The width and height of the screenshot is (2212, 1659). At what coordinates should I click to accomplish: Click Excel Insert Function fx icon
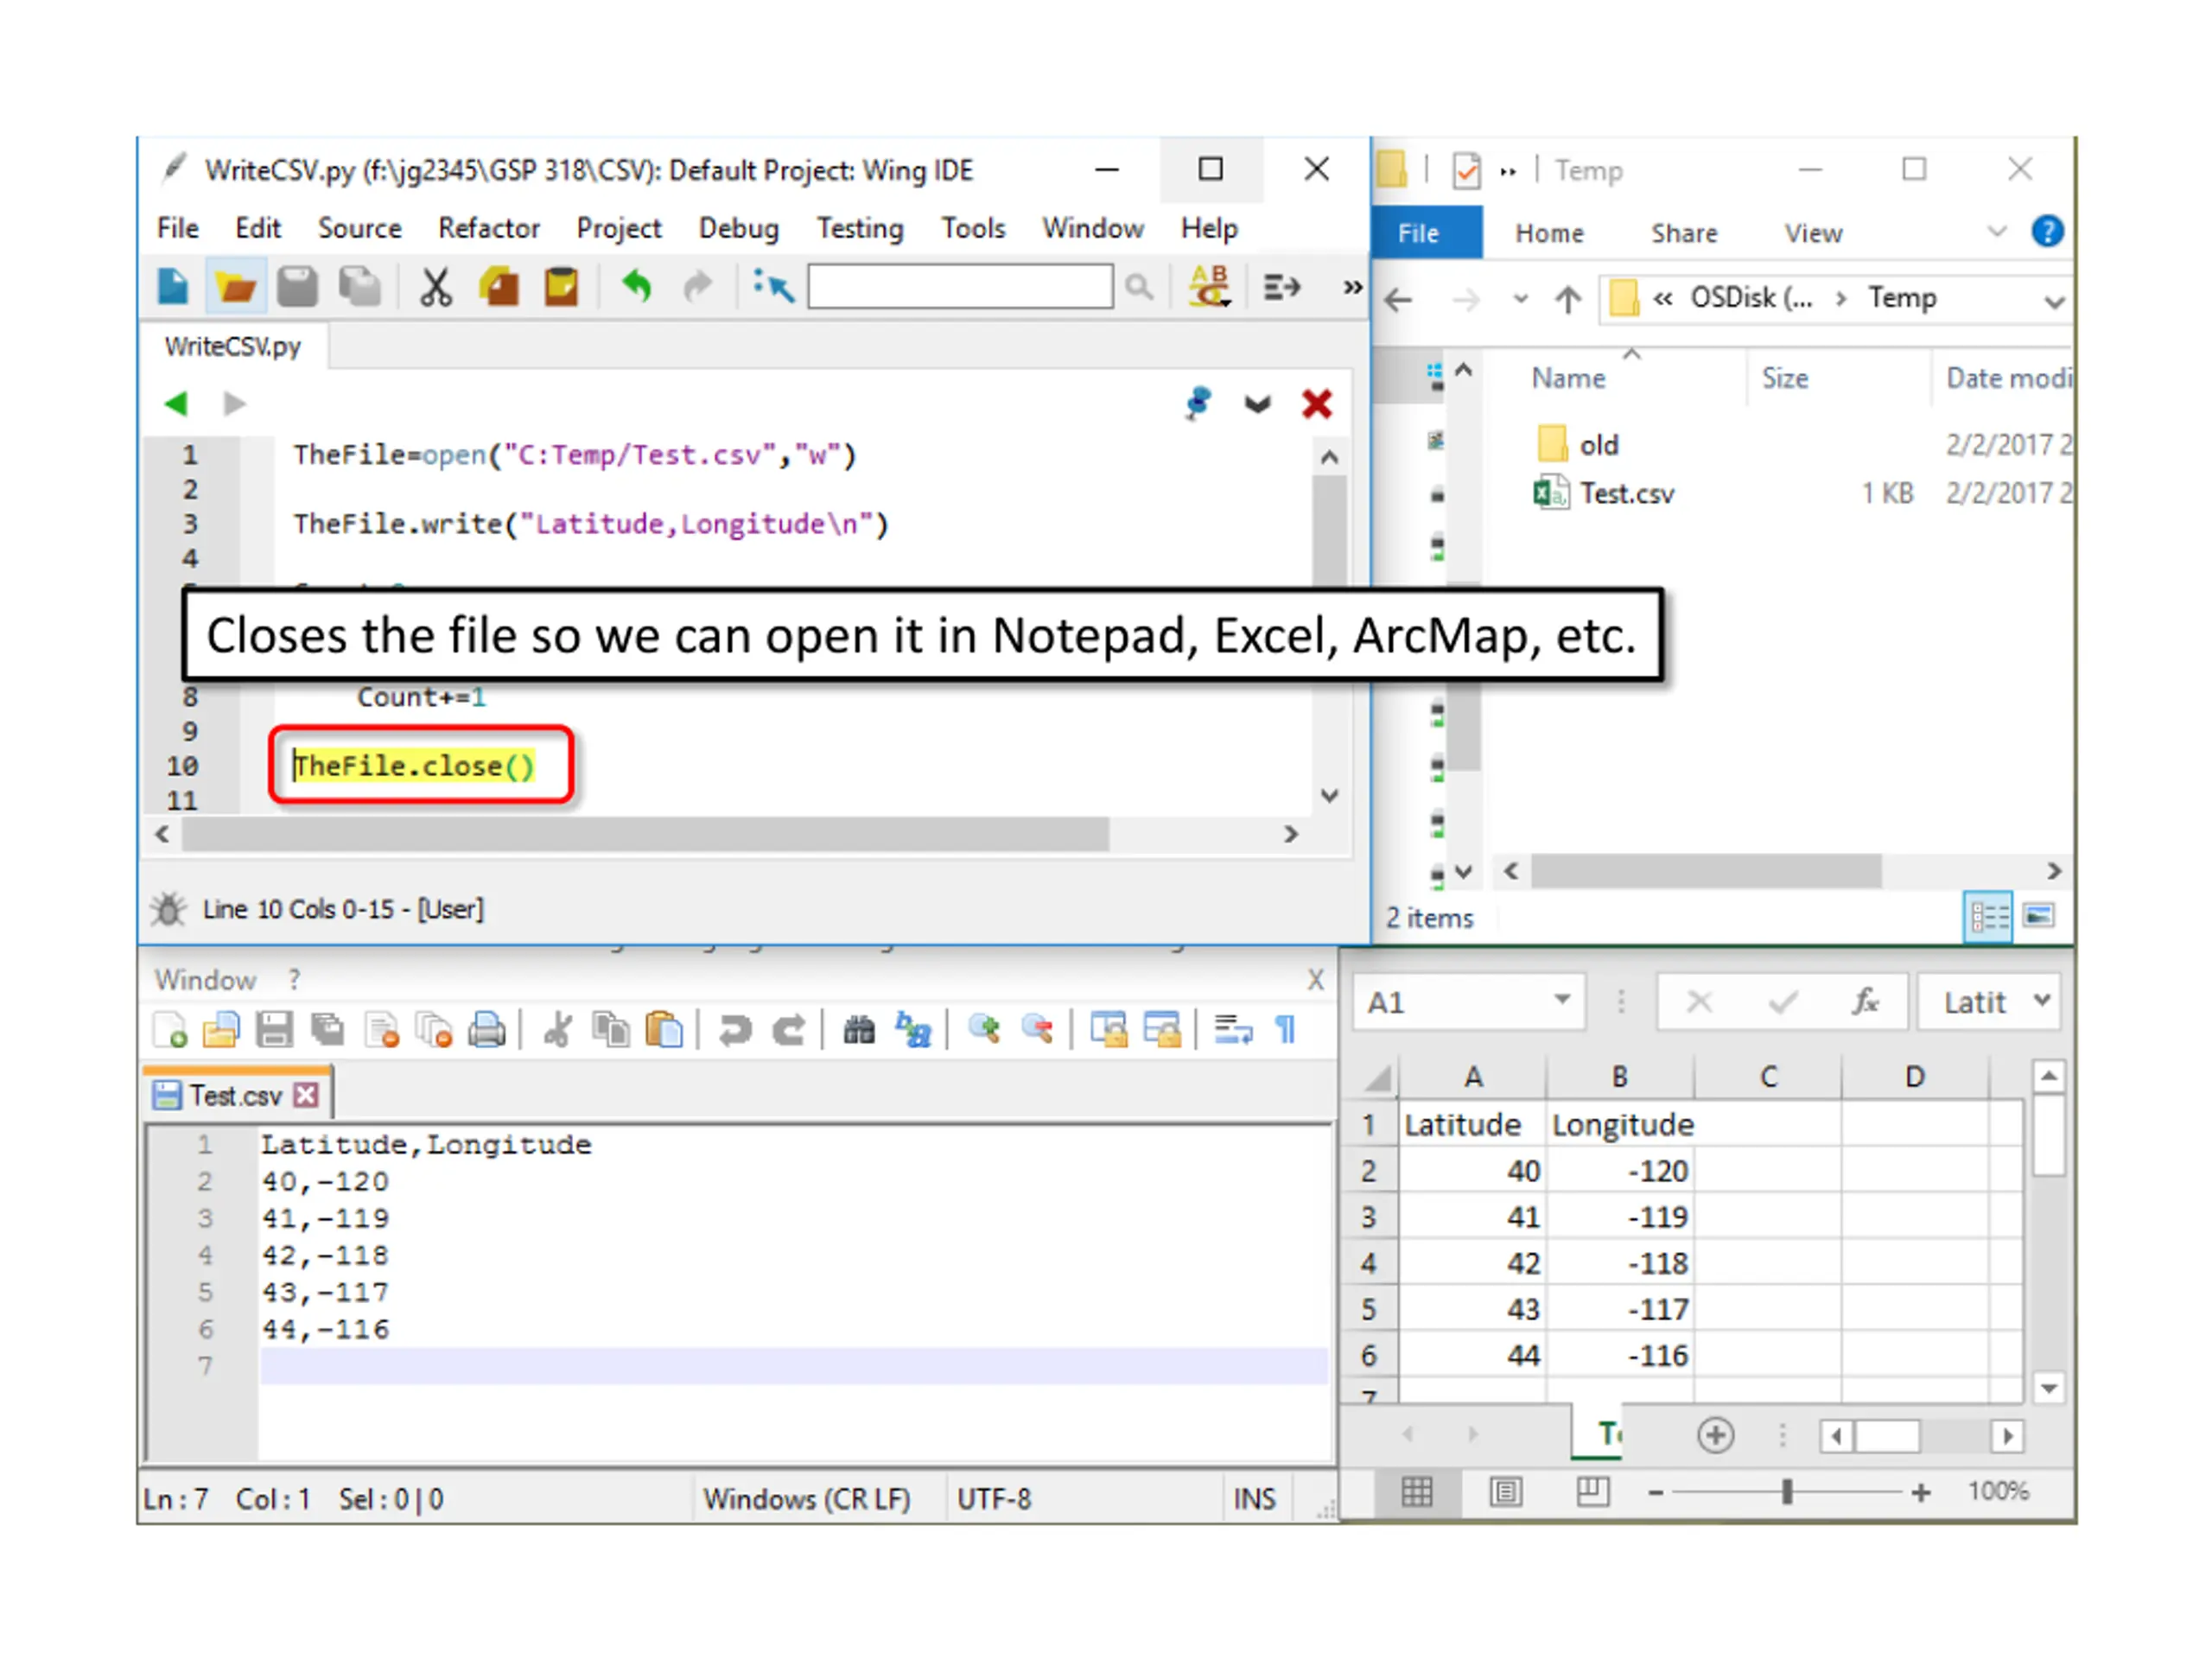(x=1866, y=1001)
